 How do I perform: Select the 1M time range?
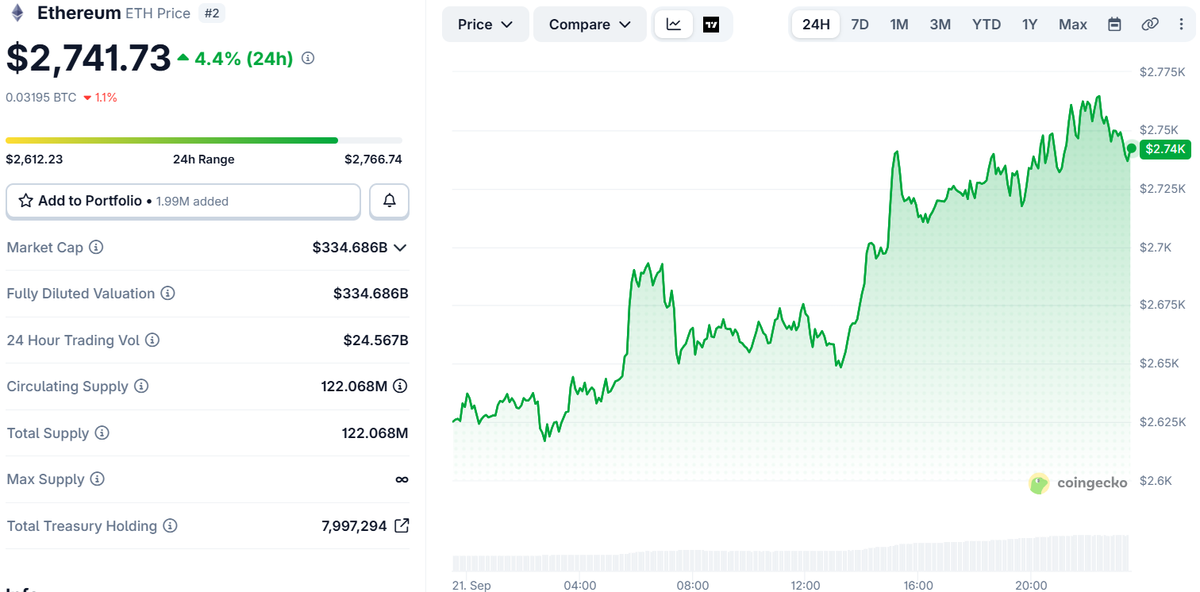899,24
